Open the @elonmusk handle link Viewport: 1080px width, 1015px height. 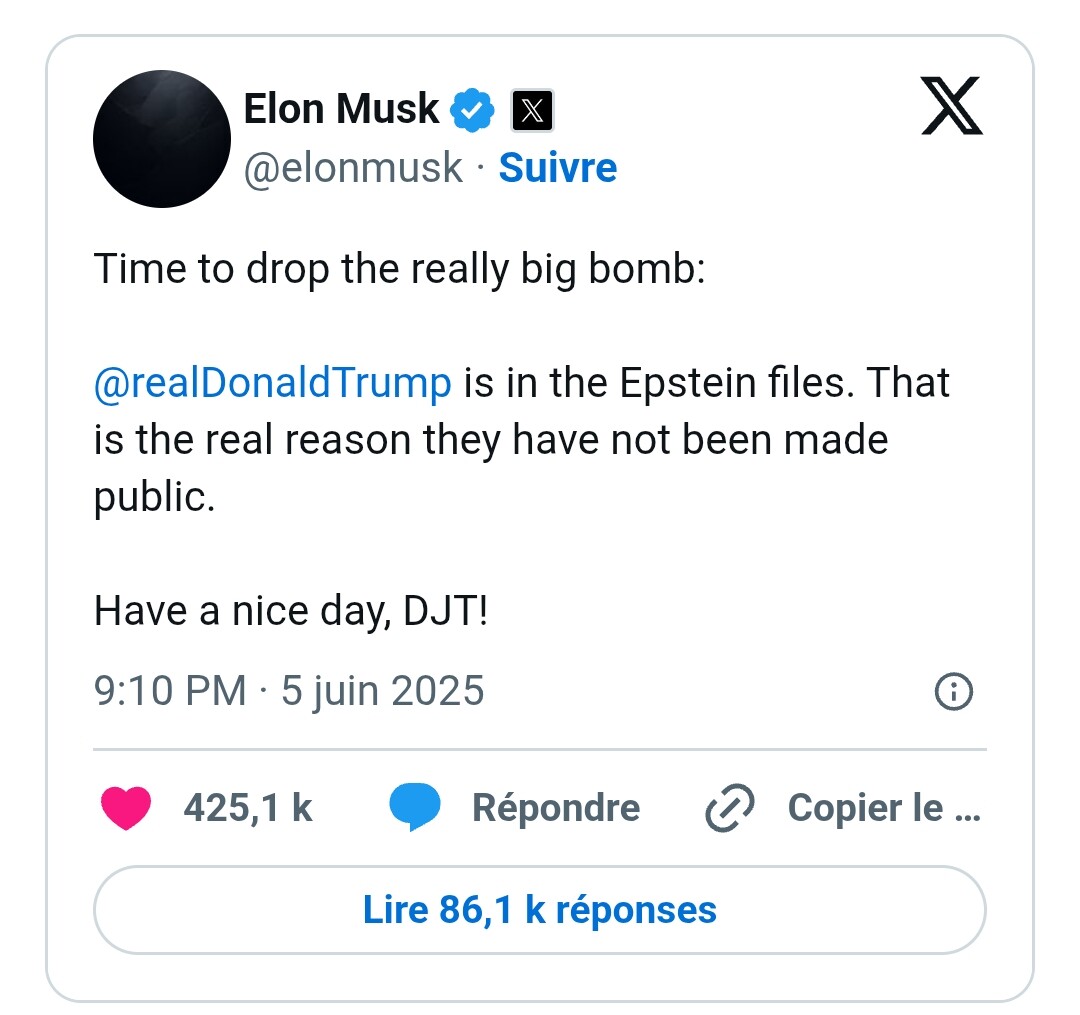click(x=353, y=168)
